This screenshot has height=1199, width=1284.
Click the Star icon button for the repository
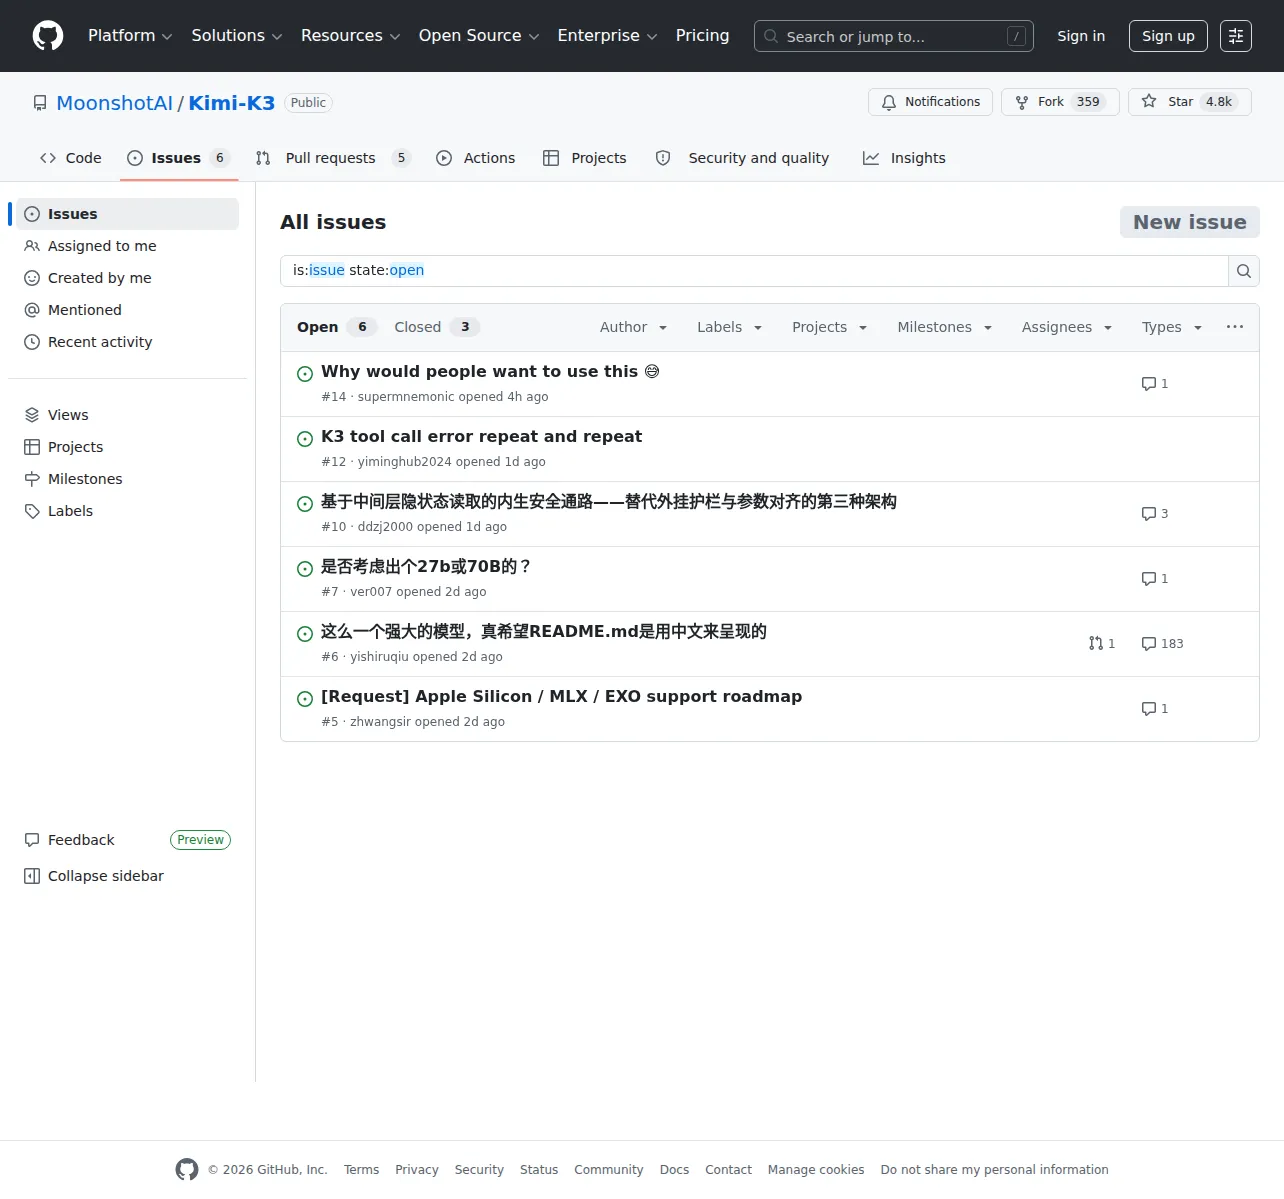pos(1190,102)
